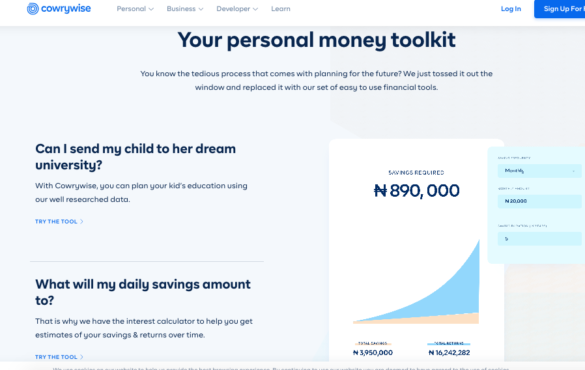The height and width of the screenshot is (370, 585).
Task: Open the Developer dropdown menu
Action: coord(237,9)
